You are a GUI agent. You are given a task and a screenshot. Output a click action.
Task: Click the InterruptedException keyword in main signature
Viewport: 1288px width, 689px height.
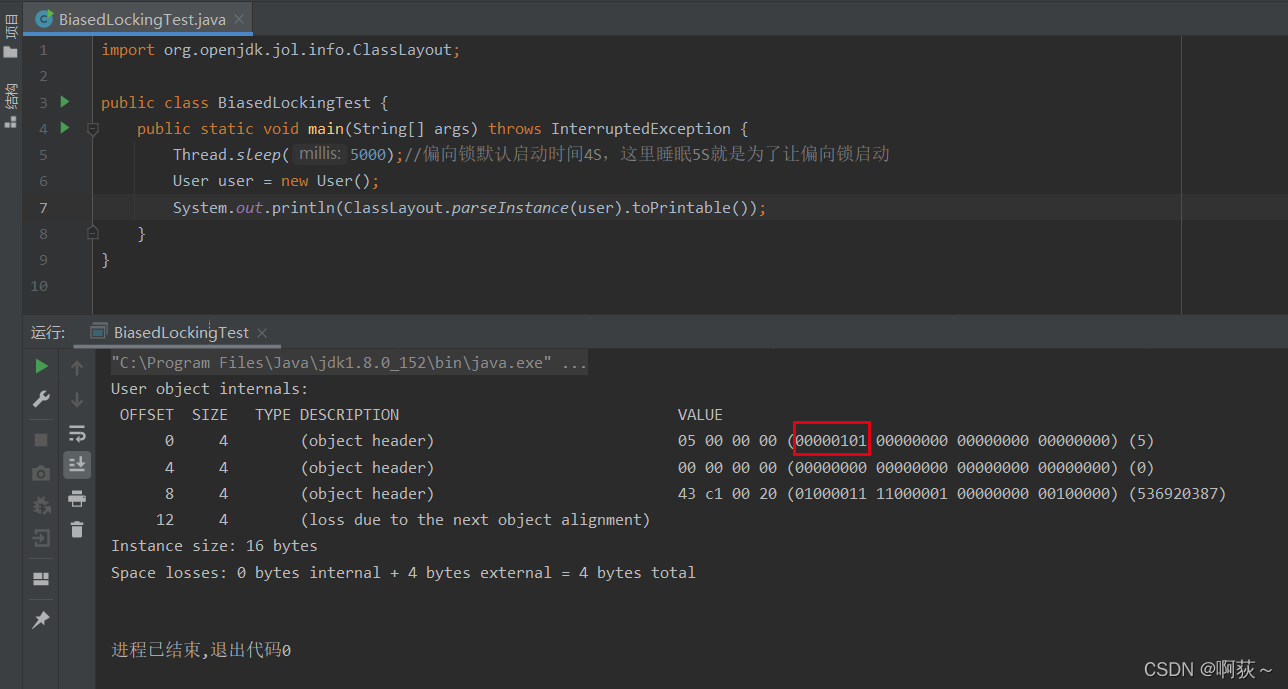[641, 128]
